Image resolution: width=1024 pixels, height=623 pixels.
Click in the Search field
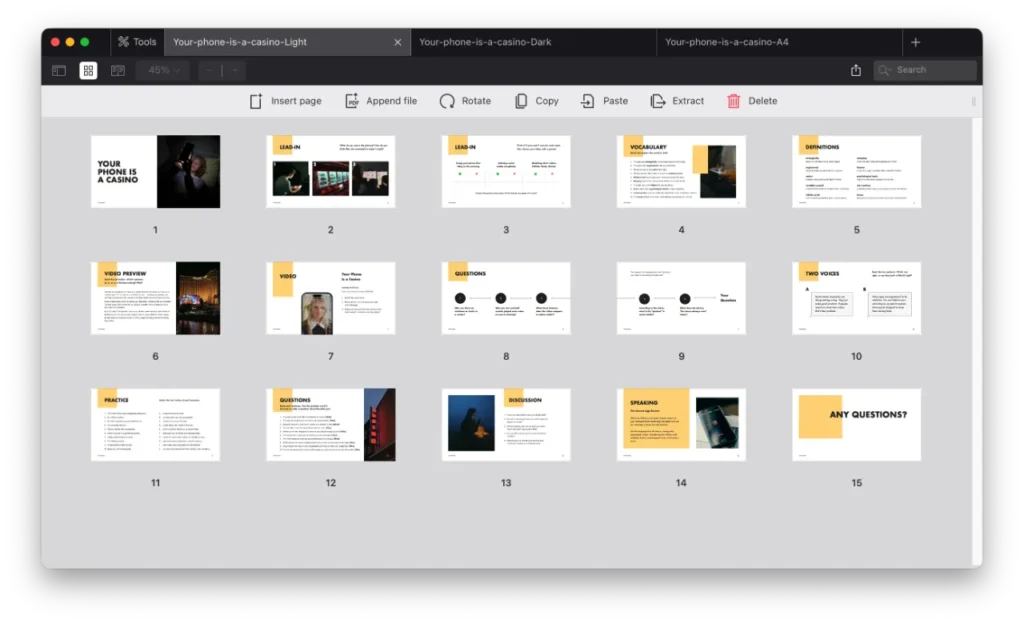pos(932,70)
